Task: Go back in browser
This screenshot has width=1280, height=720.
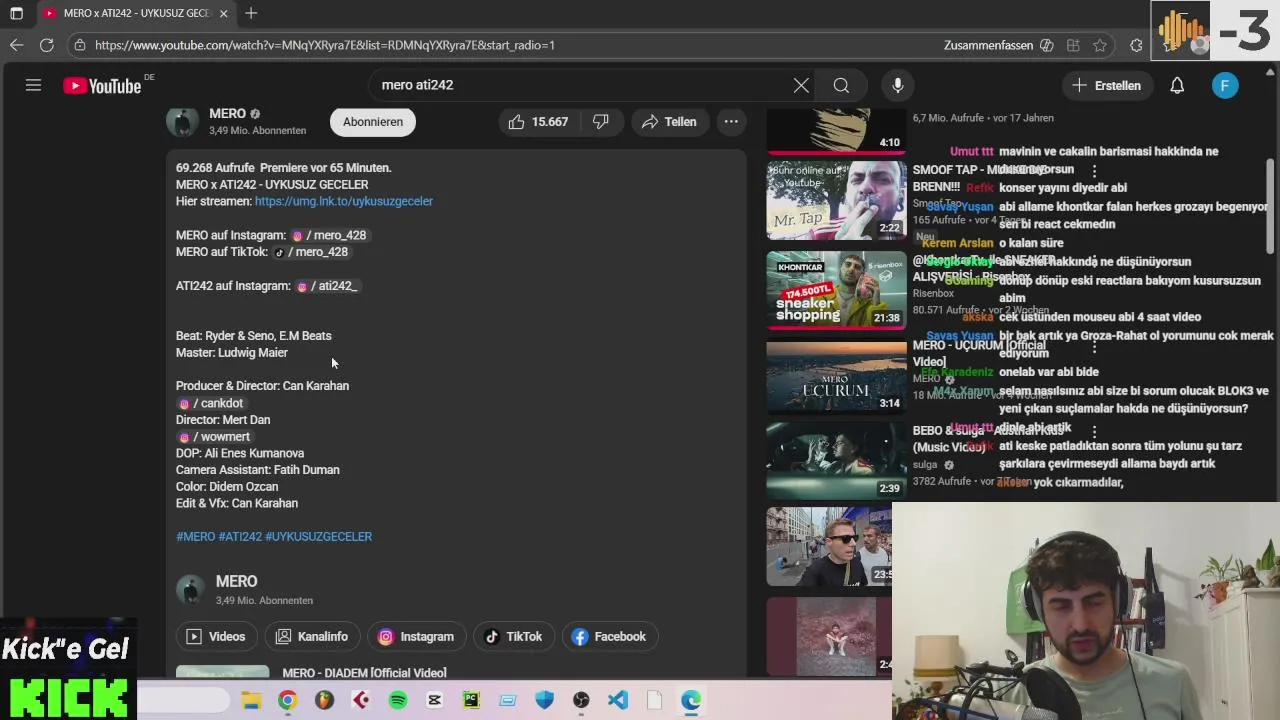Action: [16, 45]
